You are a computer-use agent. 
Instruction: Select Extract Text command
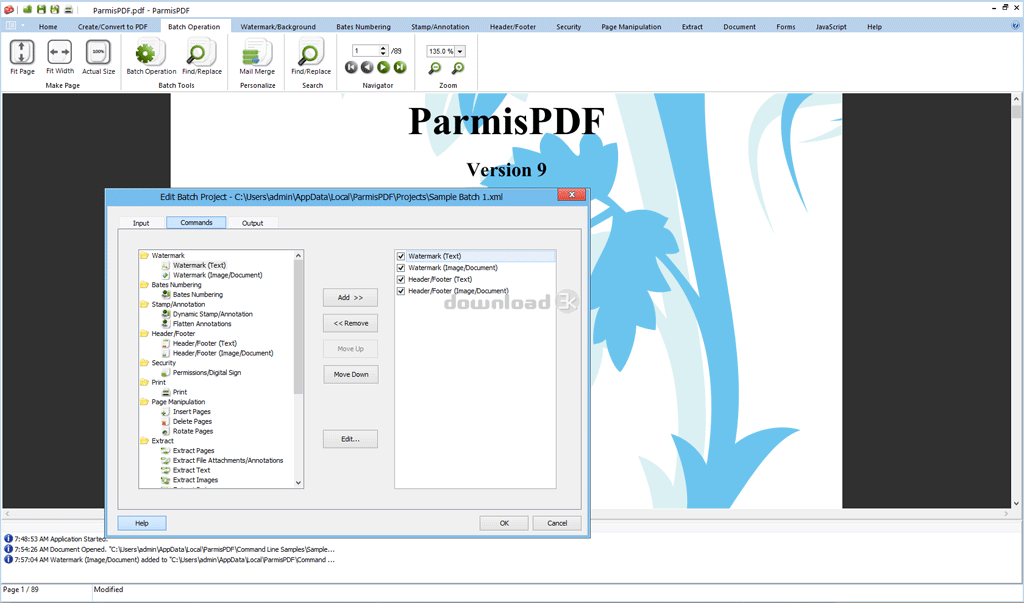[191, 470]
